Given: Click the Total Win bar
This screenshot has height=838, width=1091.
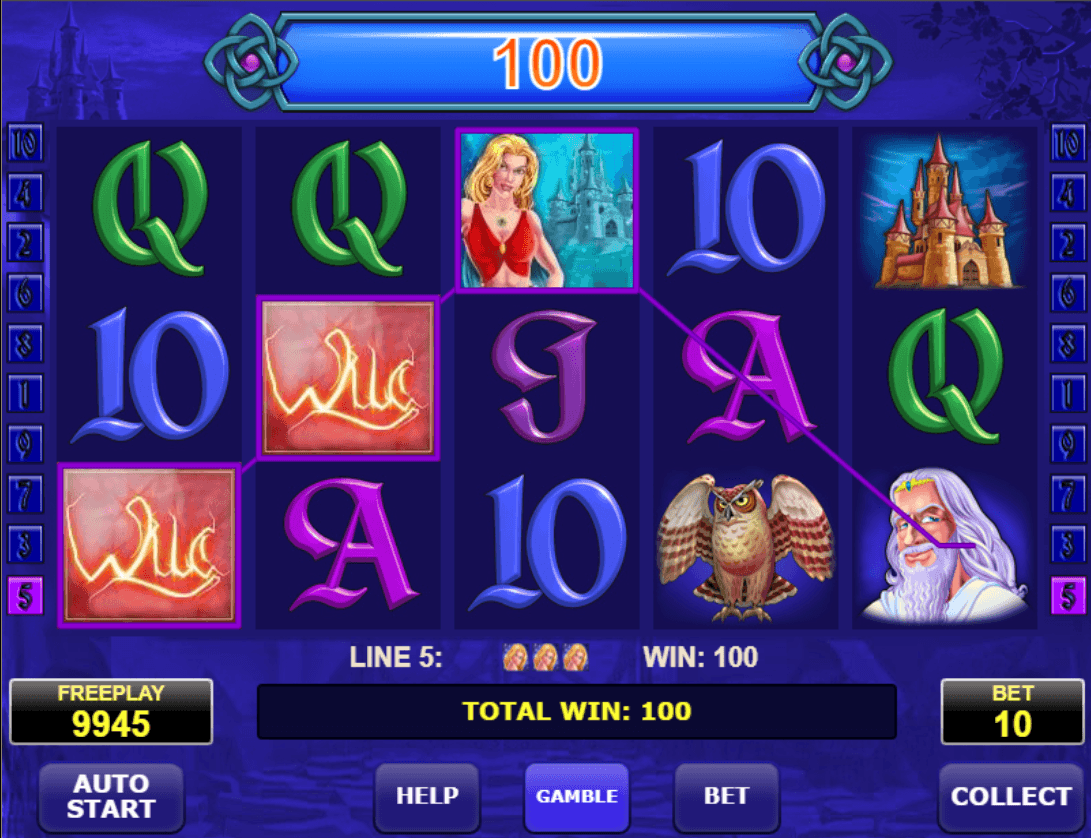Looking at the screenshot, I should [x=576, y=711].
